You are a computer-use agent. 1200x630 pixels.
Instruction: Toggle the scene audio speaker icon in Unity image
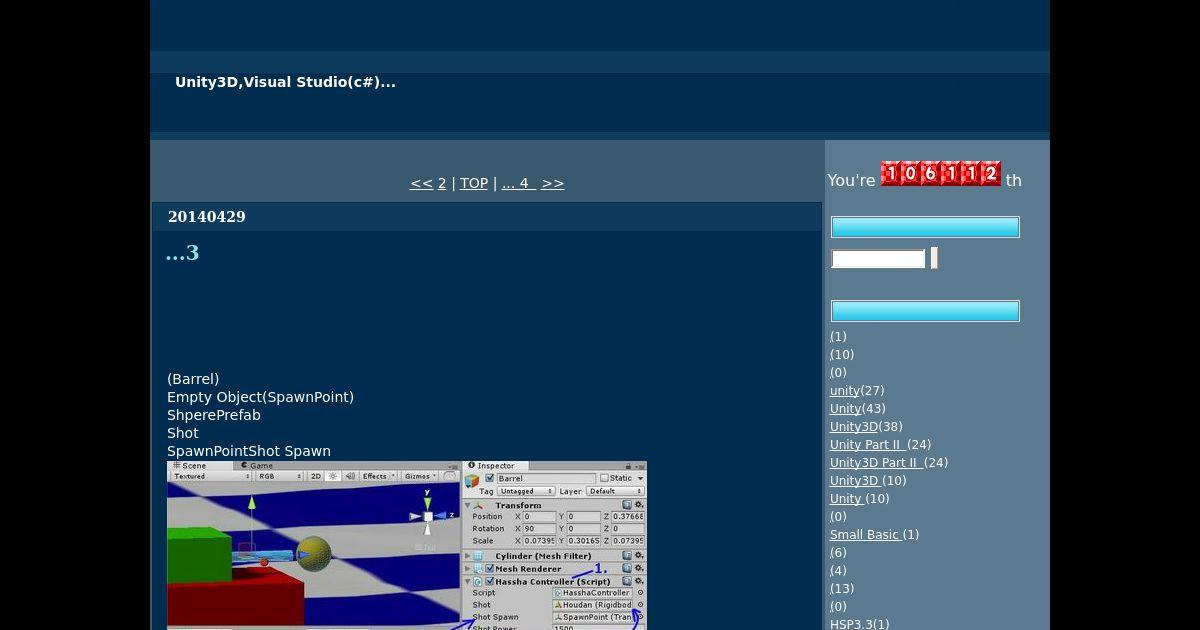click(x=350, y=476)
